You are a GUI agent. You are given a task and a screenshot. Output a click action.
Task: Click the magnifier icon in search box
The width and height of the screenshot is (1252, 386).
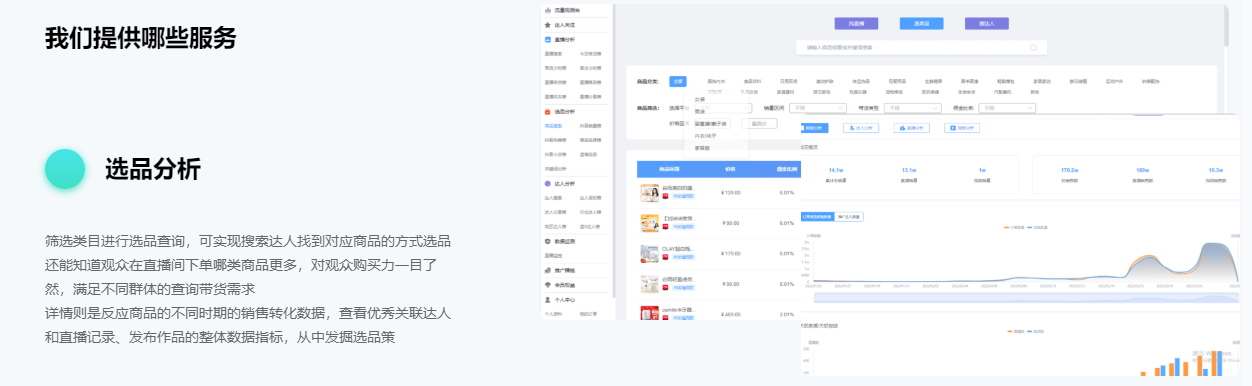point(1033,47)
